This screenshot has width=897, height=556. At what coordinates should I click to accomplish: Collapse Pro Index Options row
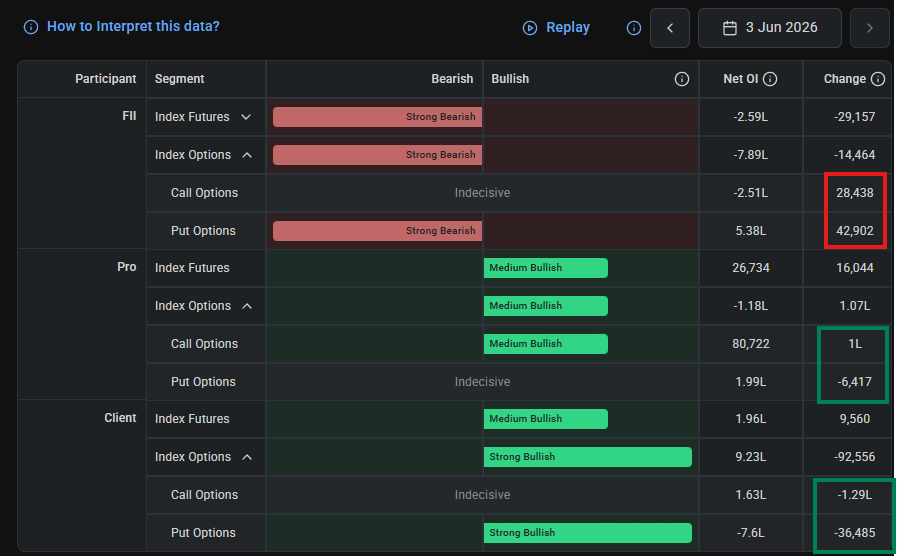pos(247,306)
